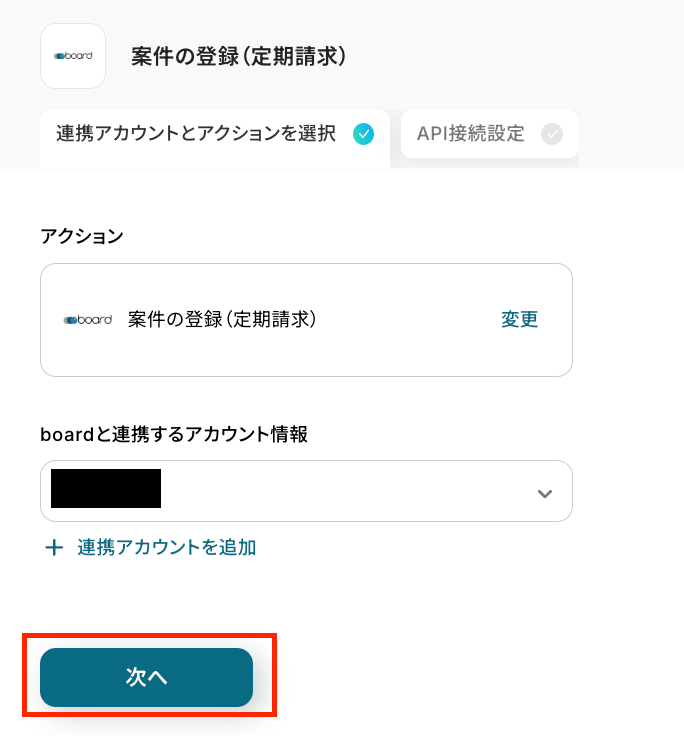Click the 案件の登録(定期請求) text in the action card
The height and width of the screenshot is (736, 684).
[222, 320]
